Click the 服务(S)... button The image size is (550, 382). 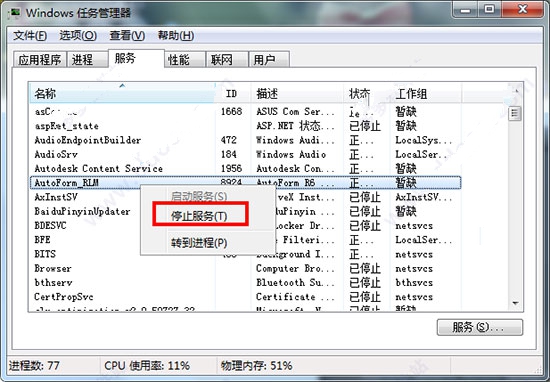(x=479, y=327)
